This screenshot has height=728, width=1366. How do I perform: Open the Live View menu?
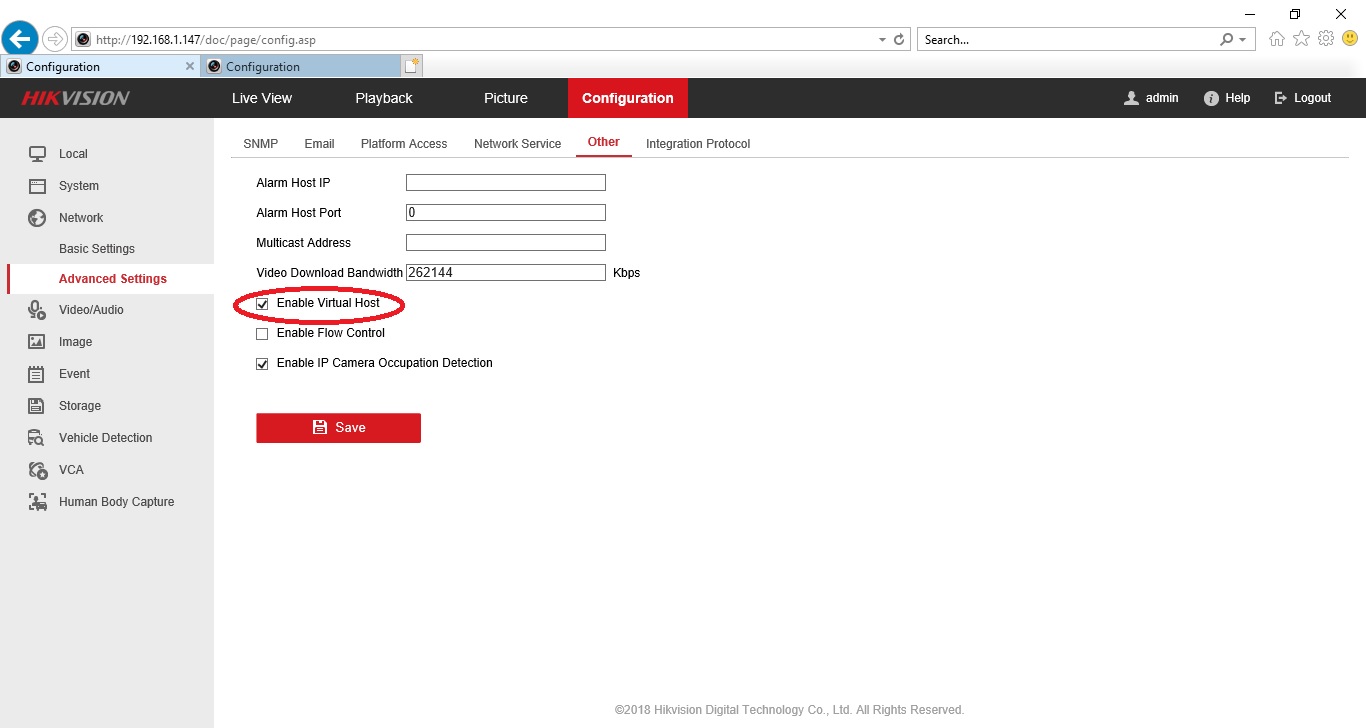261,98
